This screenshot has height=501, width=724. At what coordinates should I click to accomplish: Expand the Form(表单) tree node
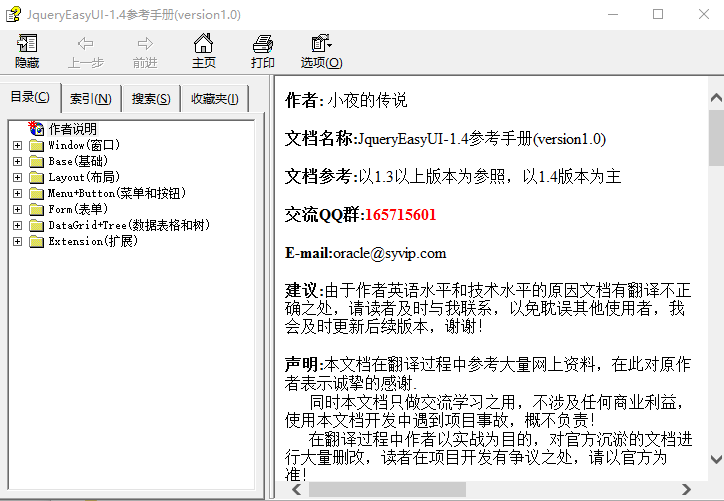(17, 209)
